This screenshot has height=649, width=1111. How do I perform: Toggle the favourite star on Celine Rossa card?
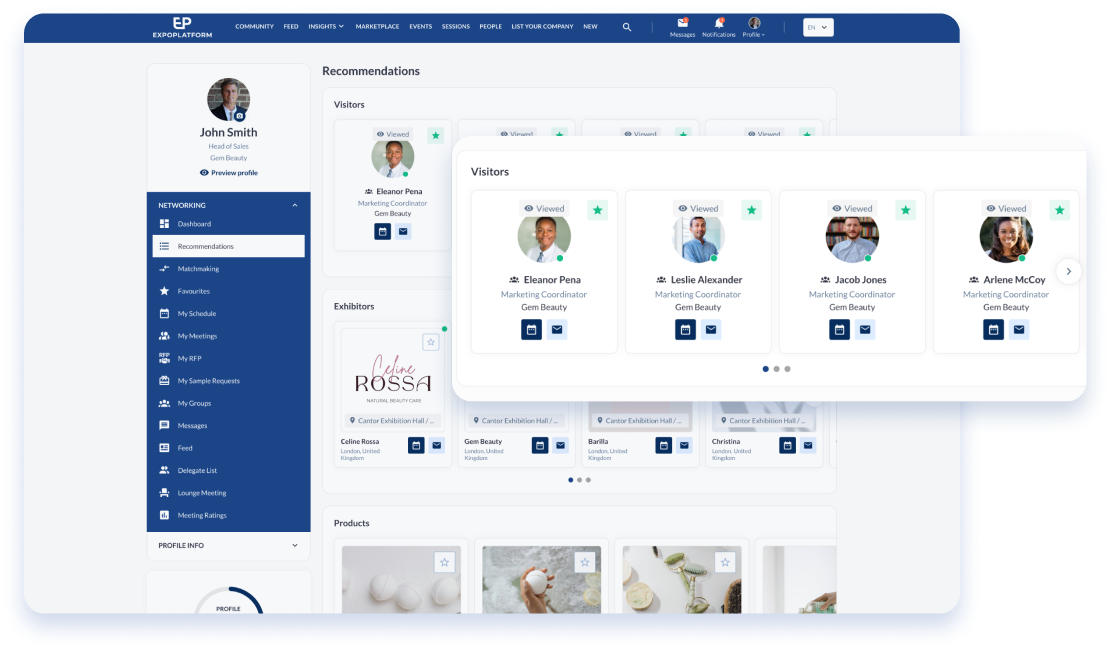click(431, 342)
